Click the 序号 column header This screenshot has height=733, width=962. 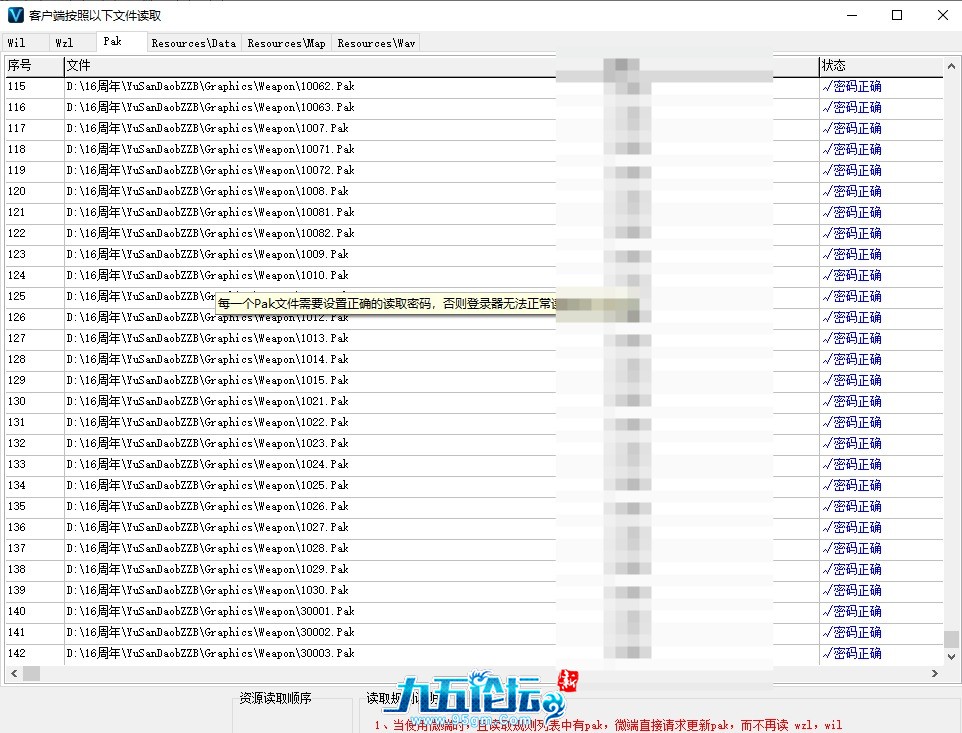pyautogui.click(x=34, y=66)
